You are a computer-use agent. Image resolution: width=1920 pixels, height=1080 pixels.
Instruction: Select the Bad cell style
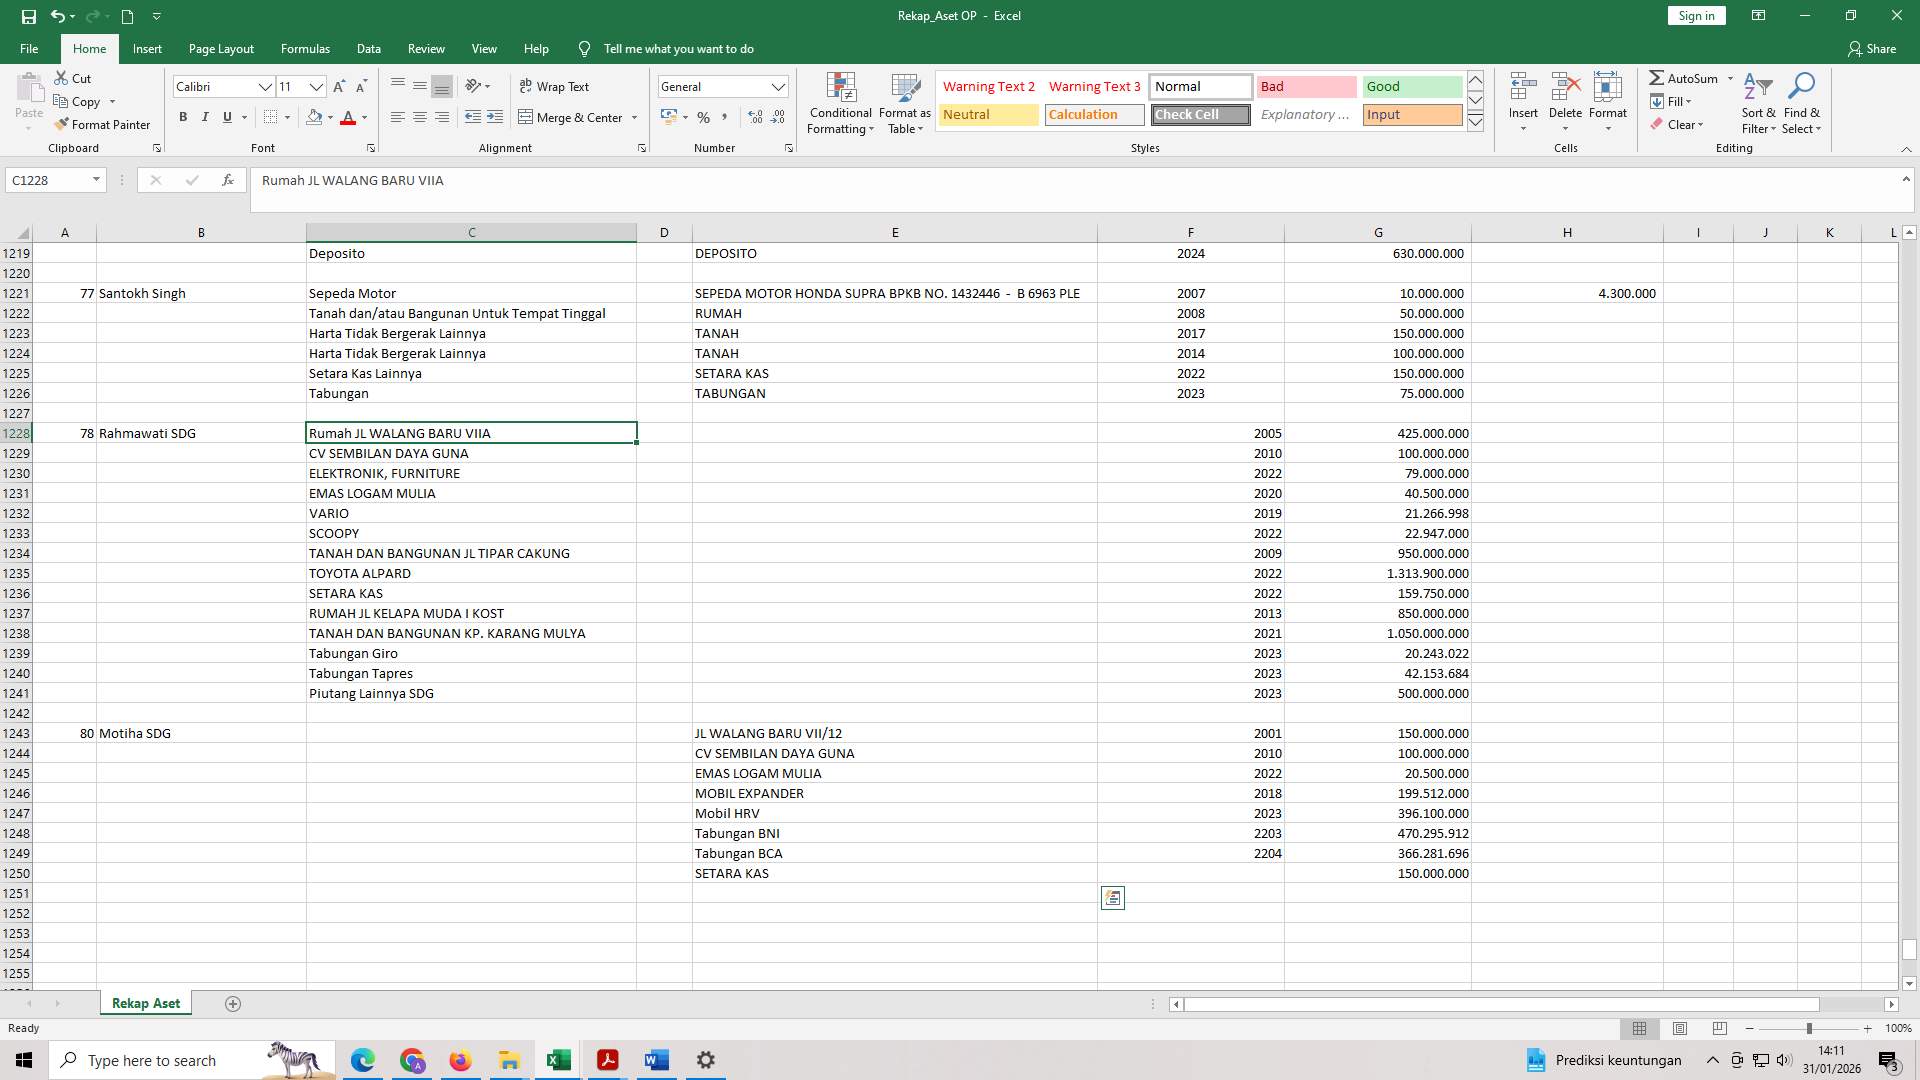coord(1306,86)
